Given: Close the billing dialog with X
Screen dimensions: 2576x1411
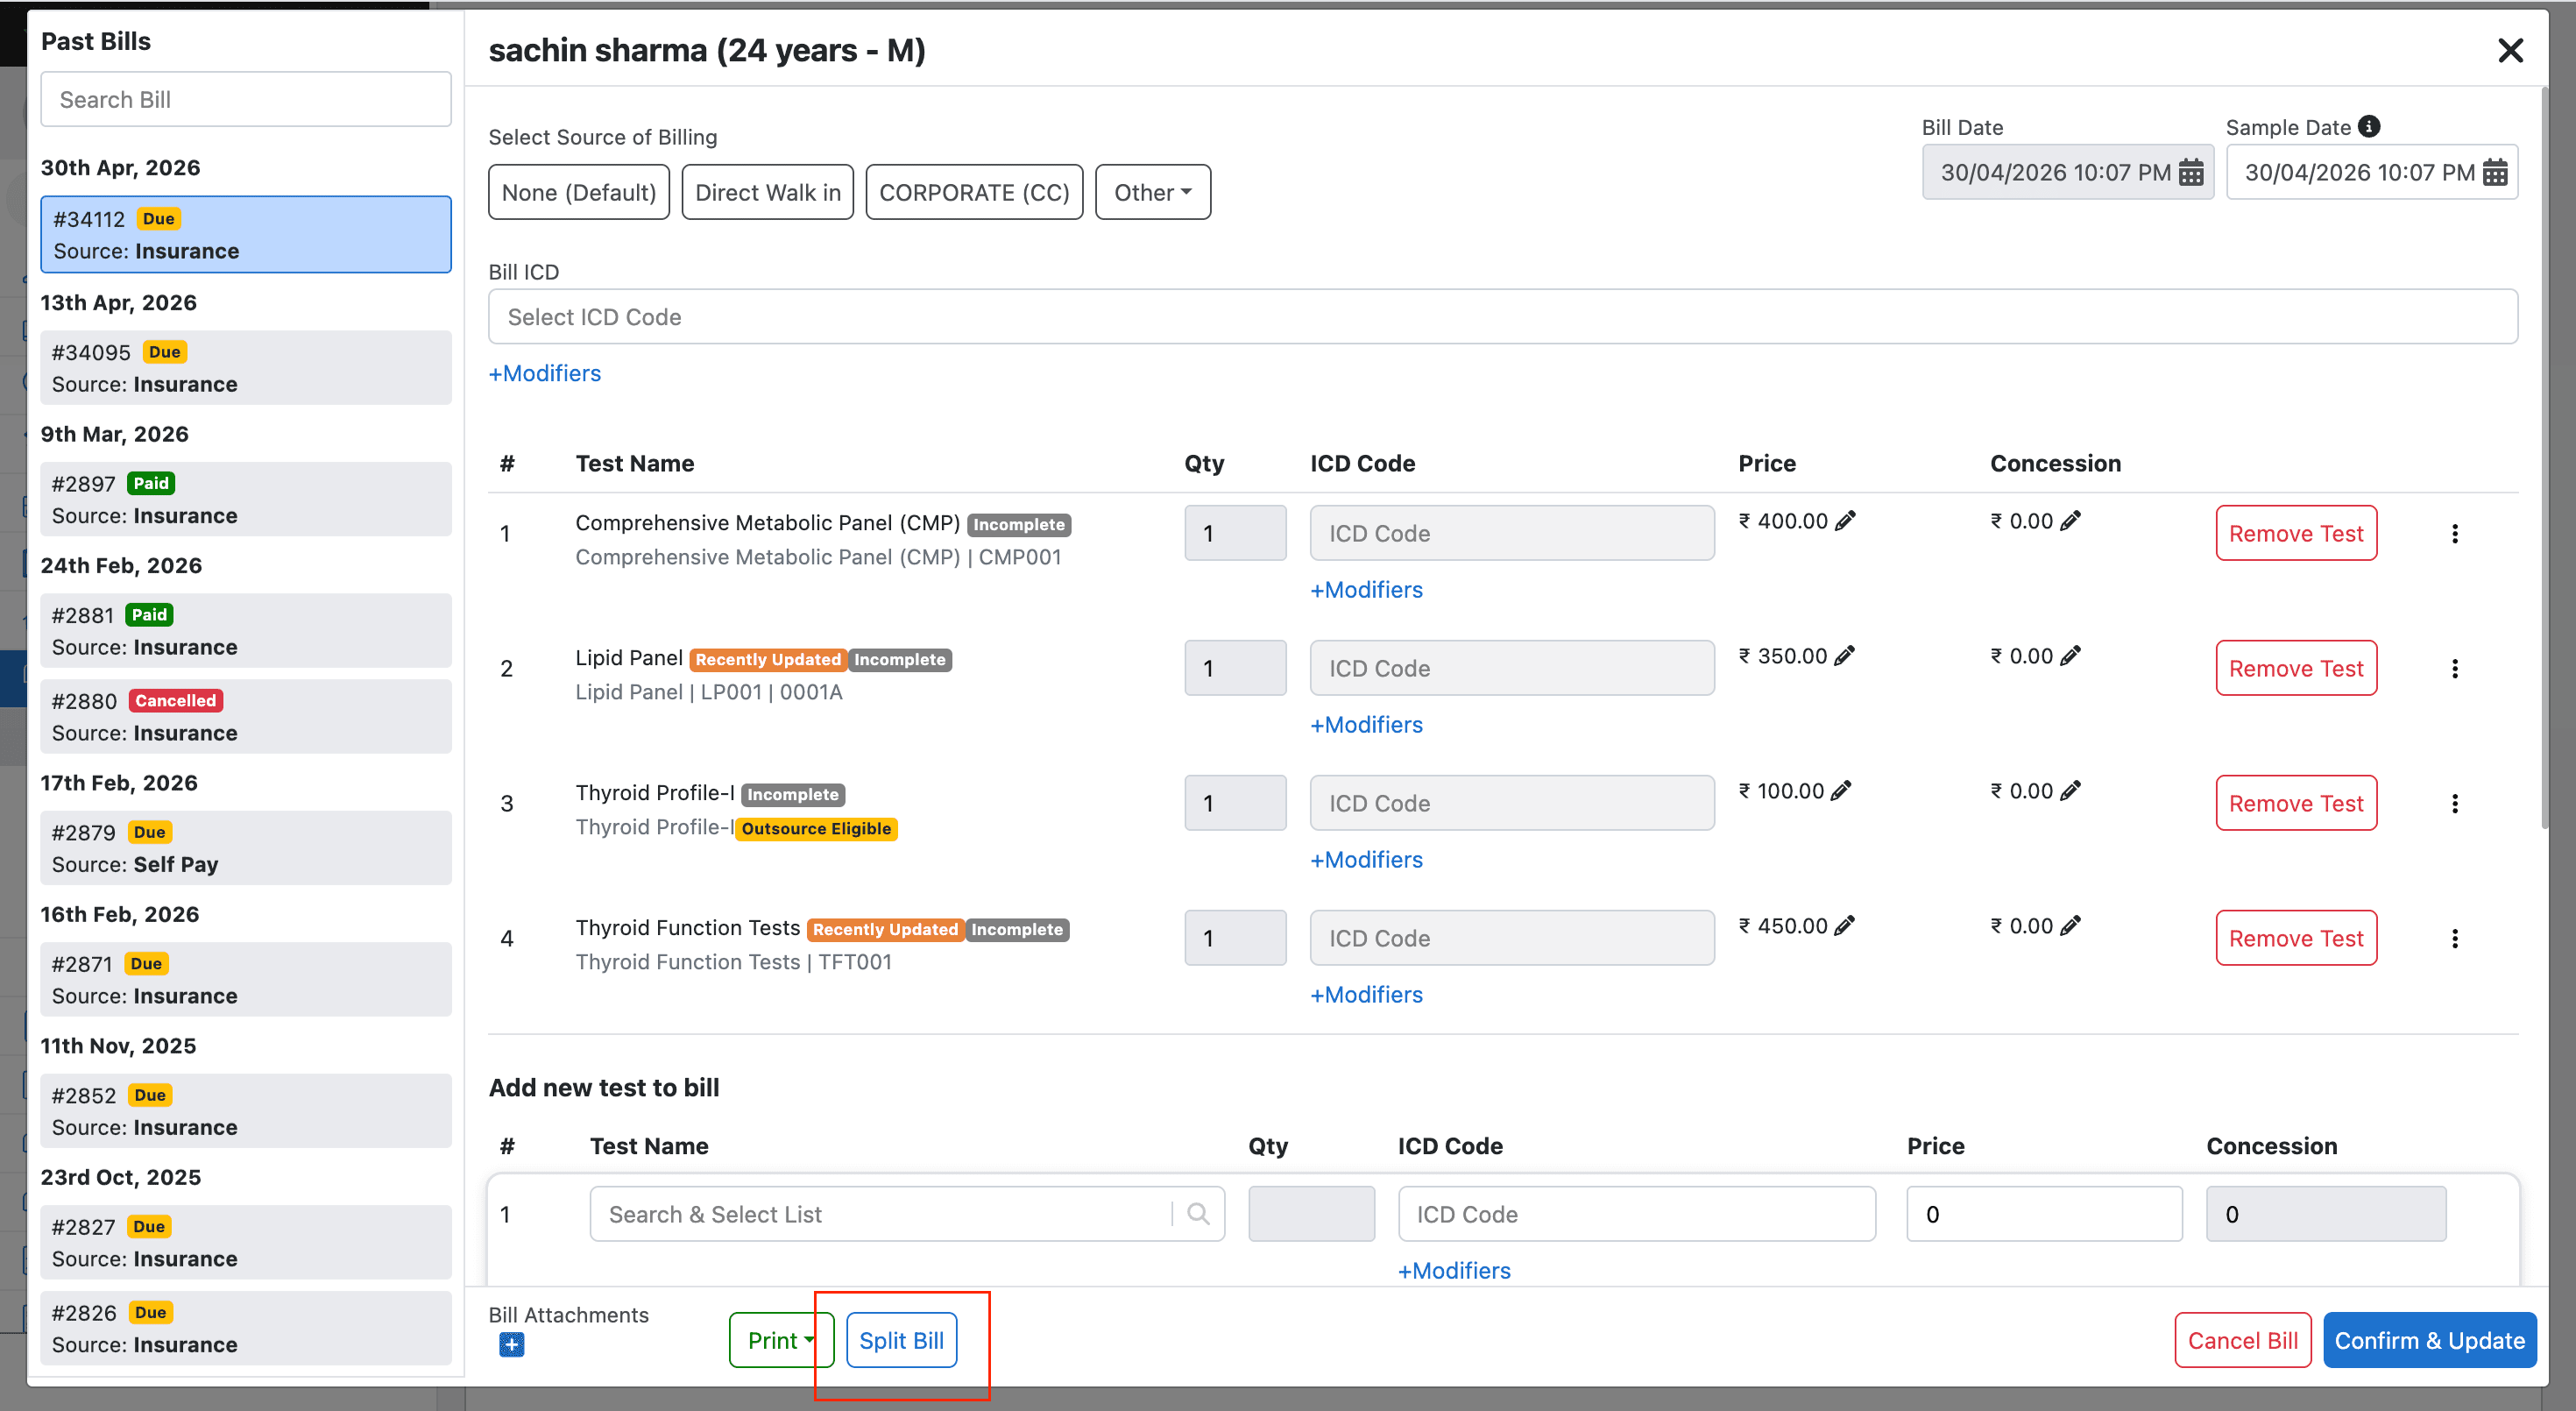Looking at the screenshot, I should tap(2510, 50).
